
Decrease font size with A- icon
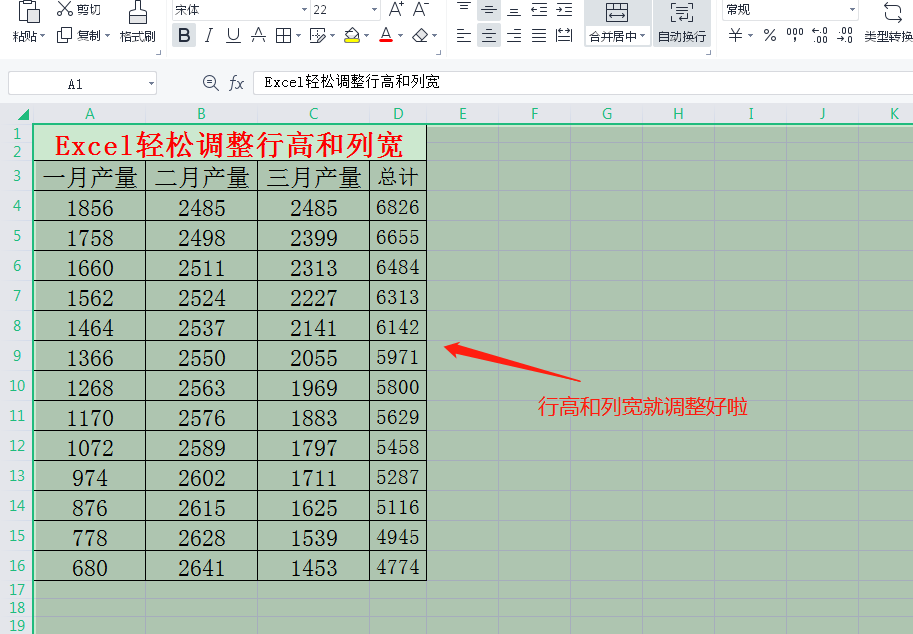click(420, 9)
